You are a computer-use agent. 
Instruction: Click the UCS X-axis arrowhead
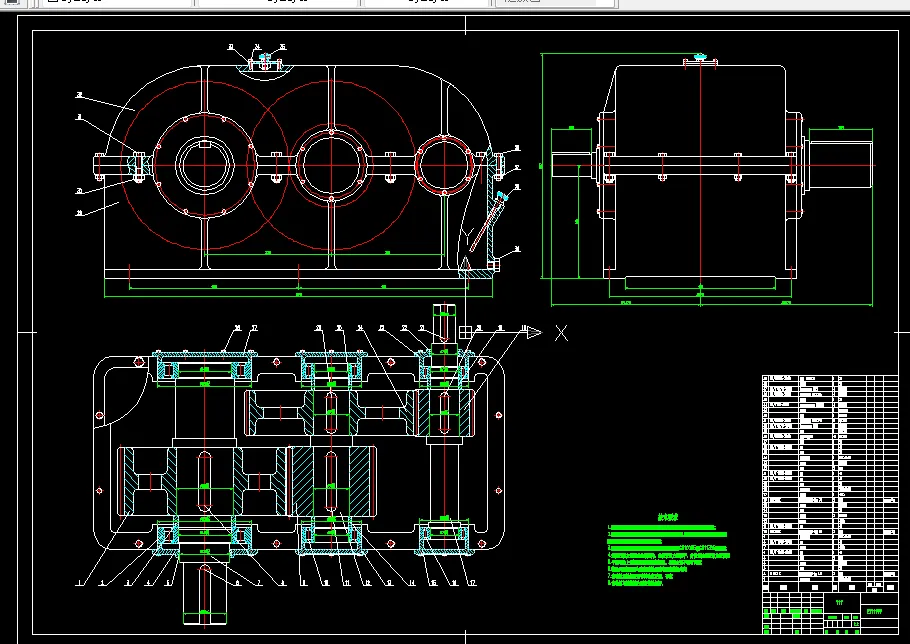pos(534,332)
